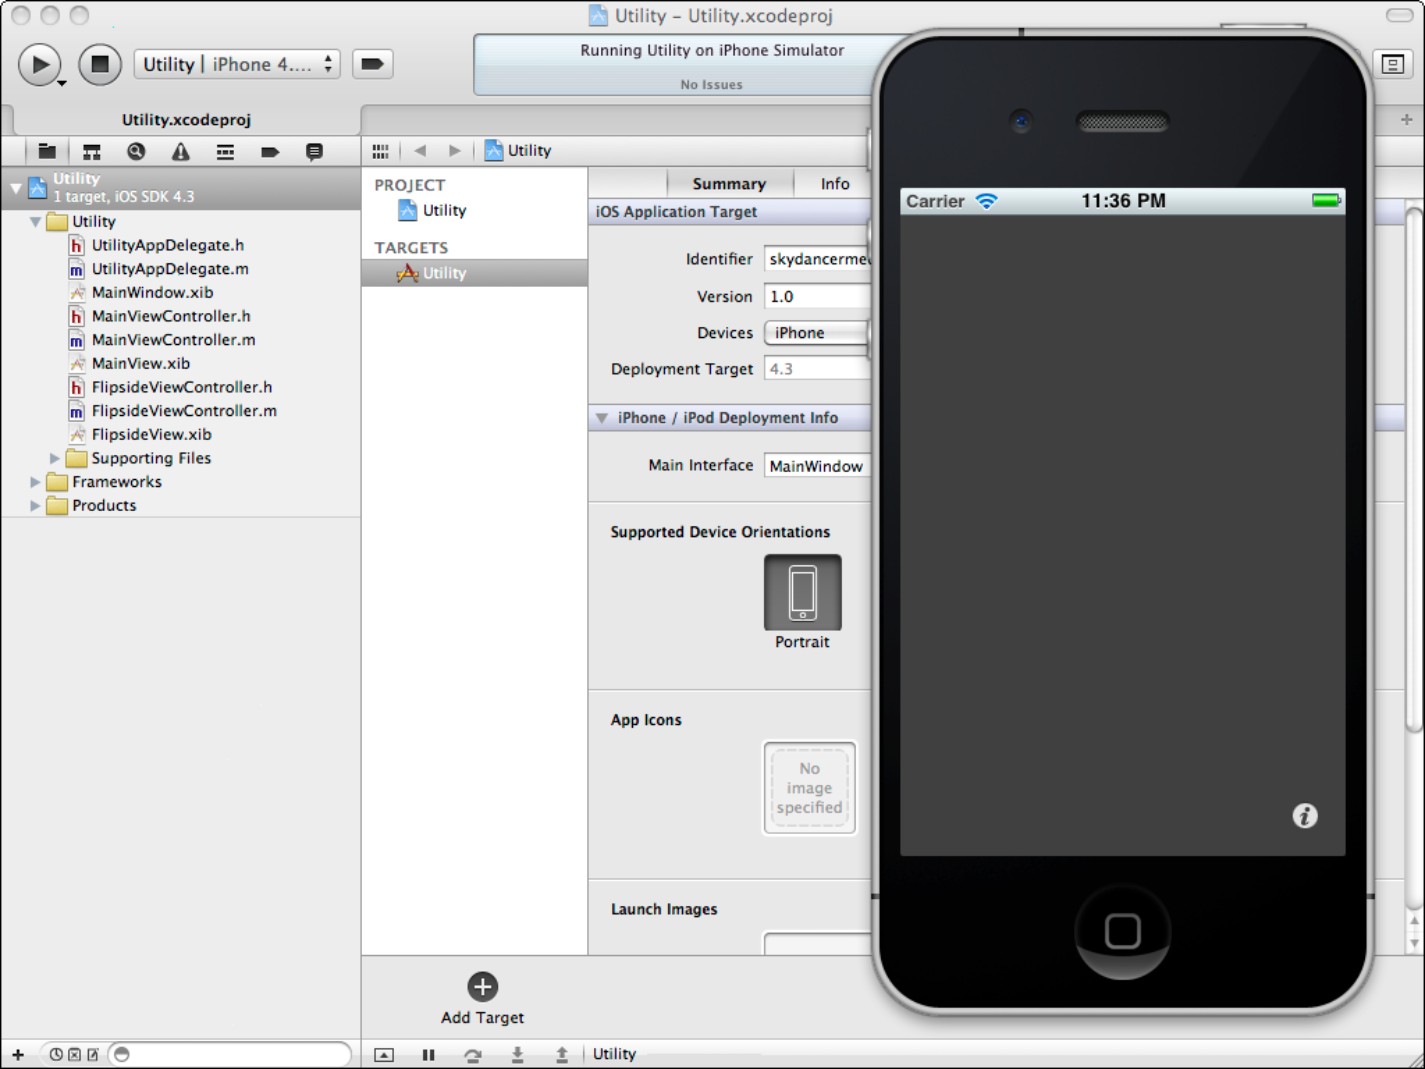The image size is (1425, 1069).
Task: Open the Deployment Target combo box
Action: 818,369
